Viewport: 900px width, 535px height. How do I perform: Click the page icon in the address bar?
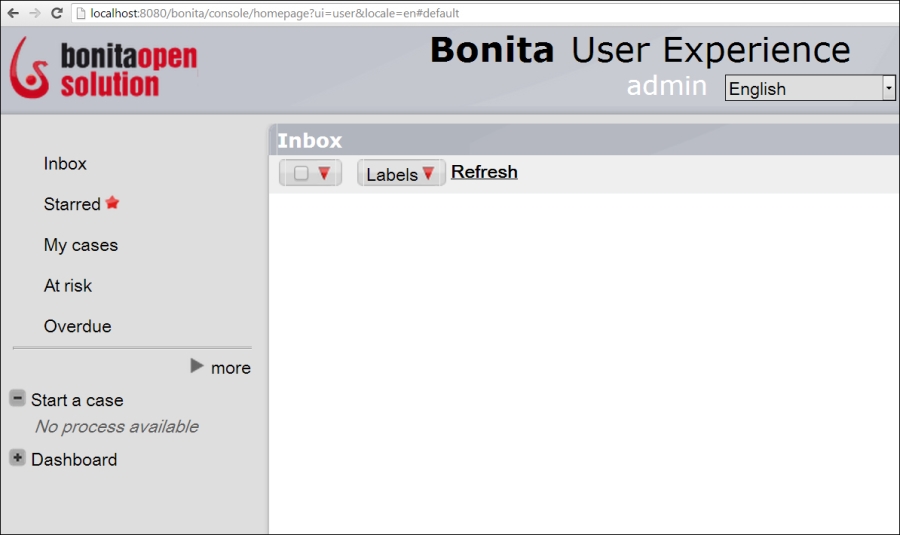pos(81,13)
